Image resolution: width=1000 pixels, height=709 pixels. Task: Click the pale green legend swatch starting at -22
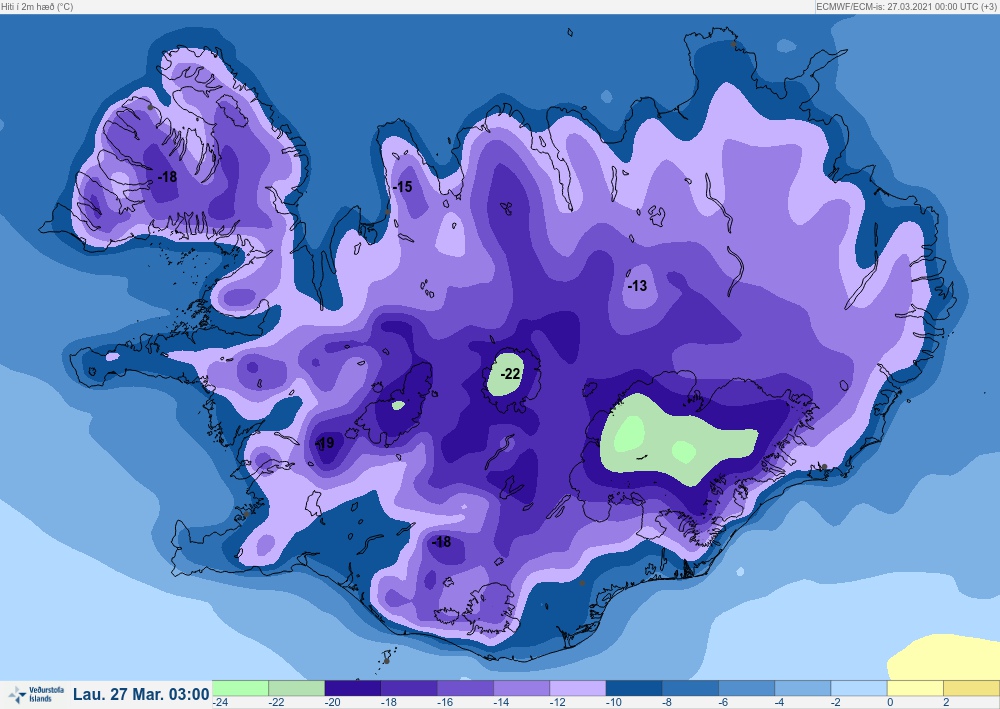(297, 689)
